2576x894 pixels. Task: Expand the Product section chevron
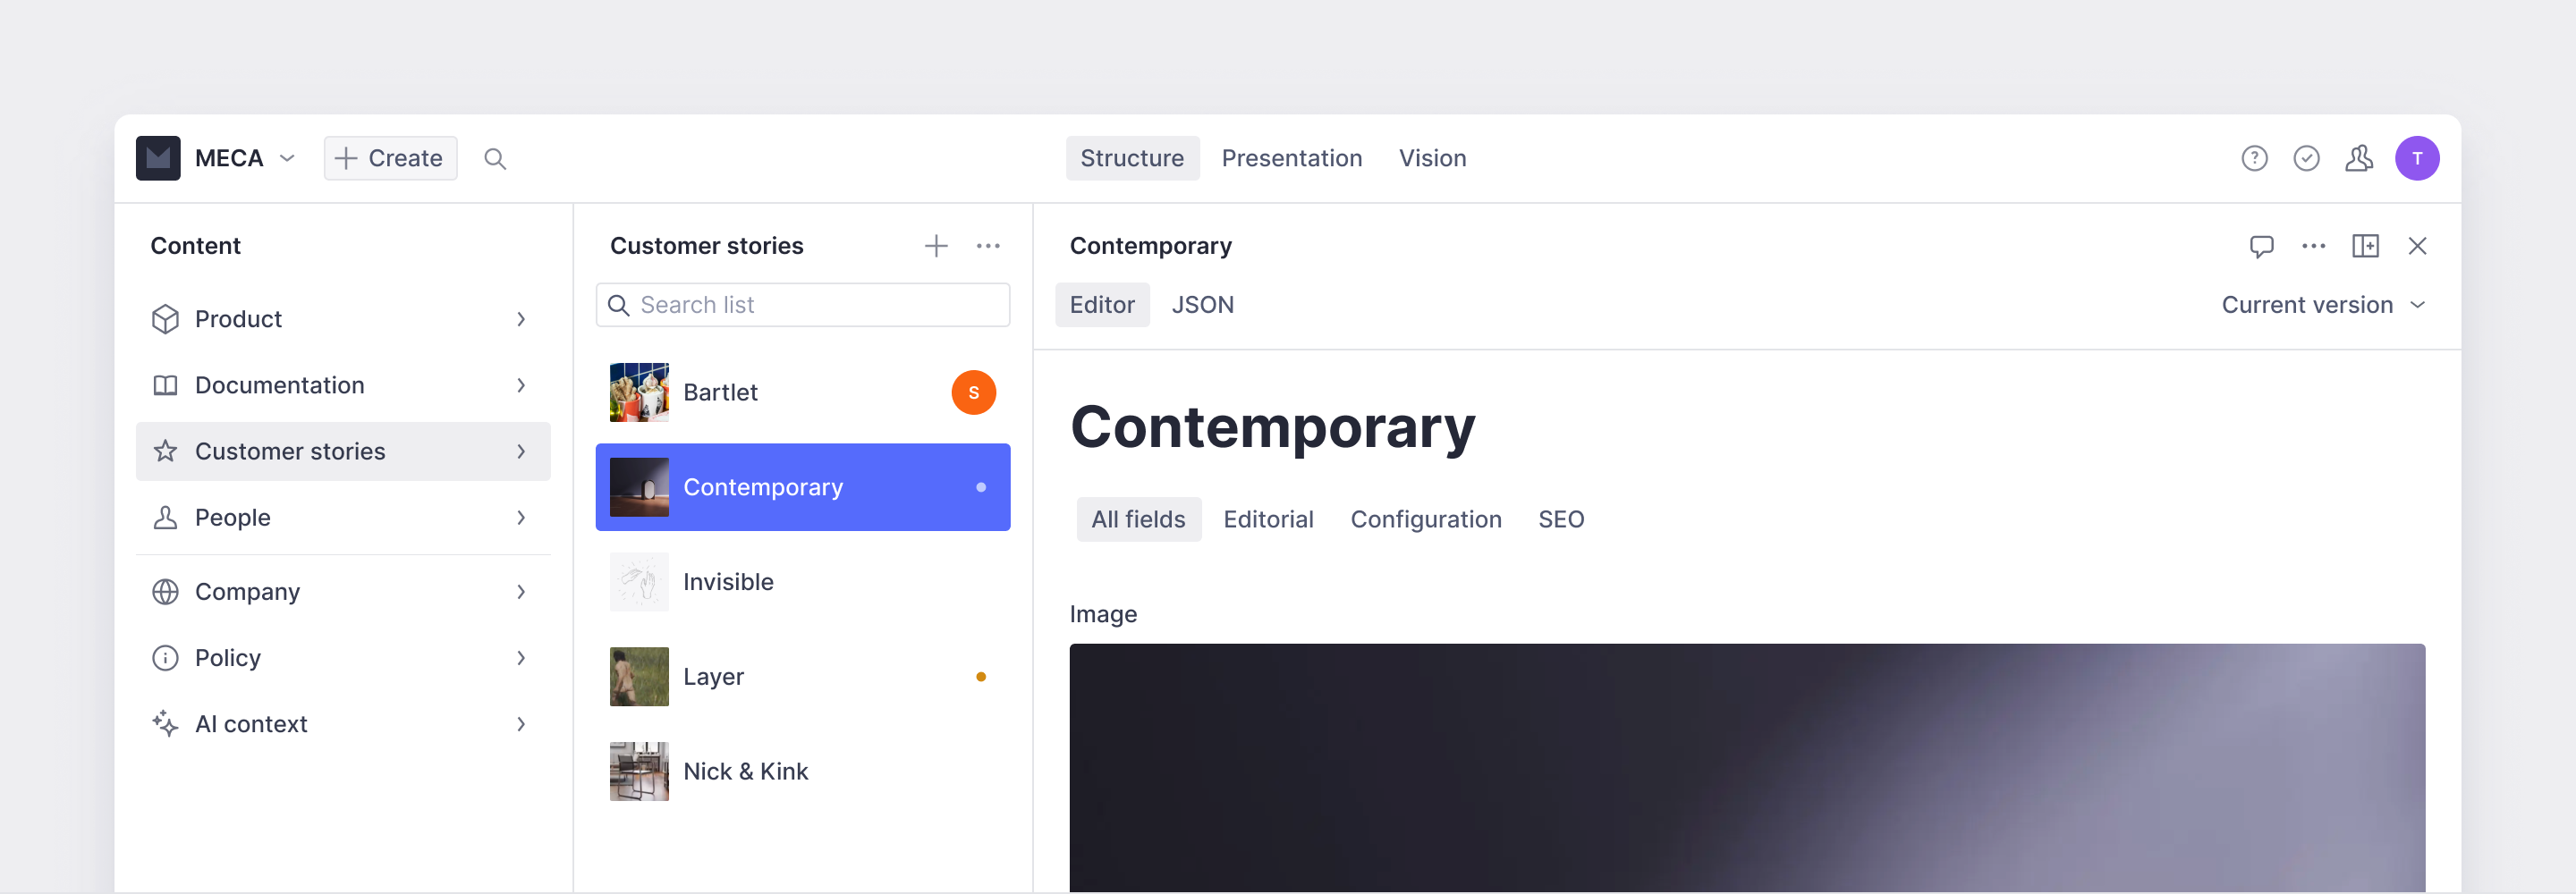click(x=521, y=319)
